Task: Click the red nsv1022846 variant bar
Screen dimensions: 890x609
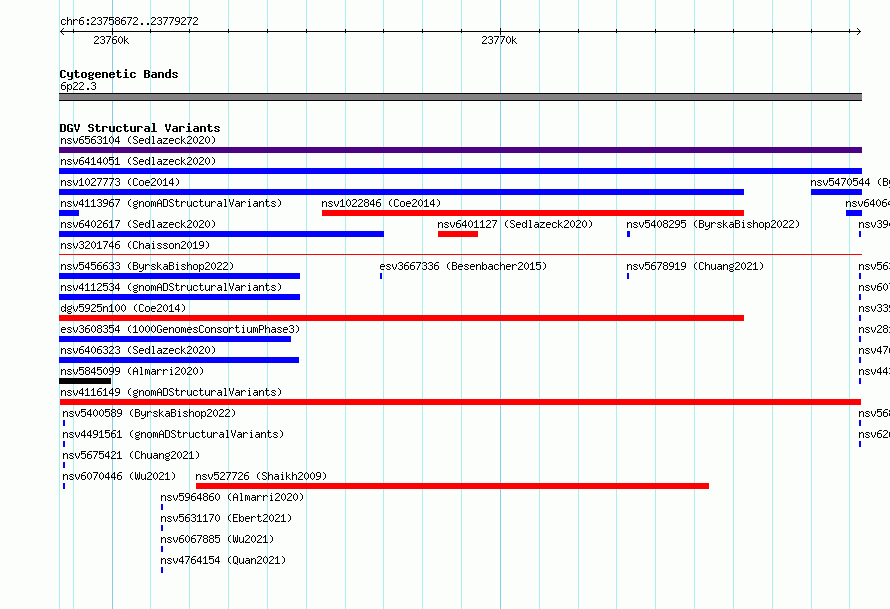Action: tap(533, 213)
